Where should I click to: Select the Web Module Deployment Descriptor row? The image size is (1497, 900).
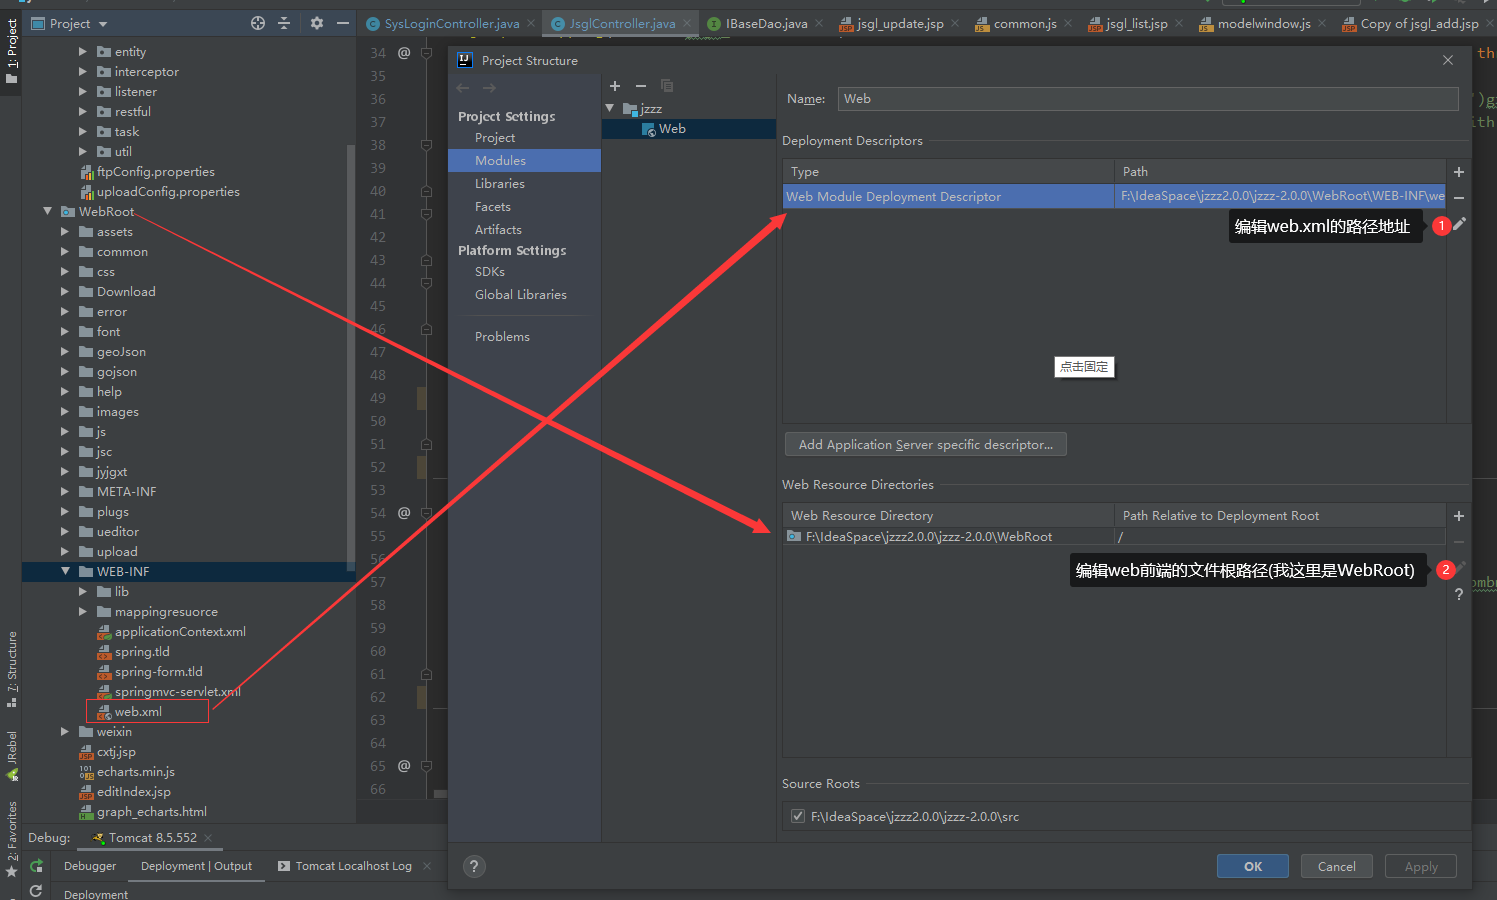point(1114,196)
